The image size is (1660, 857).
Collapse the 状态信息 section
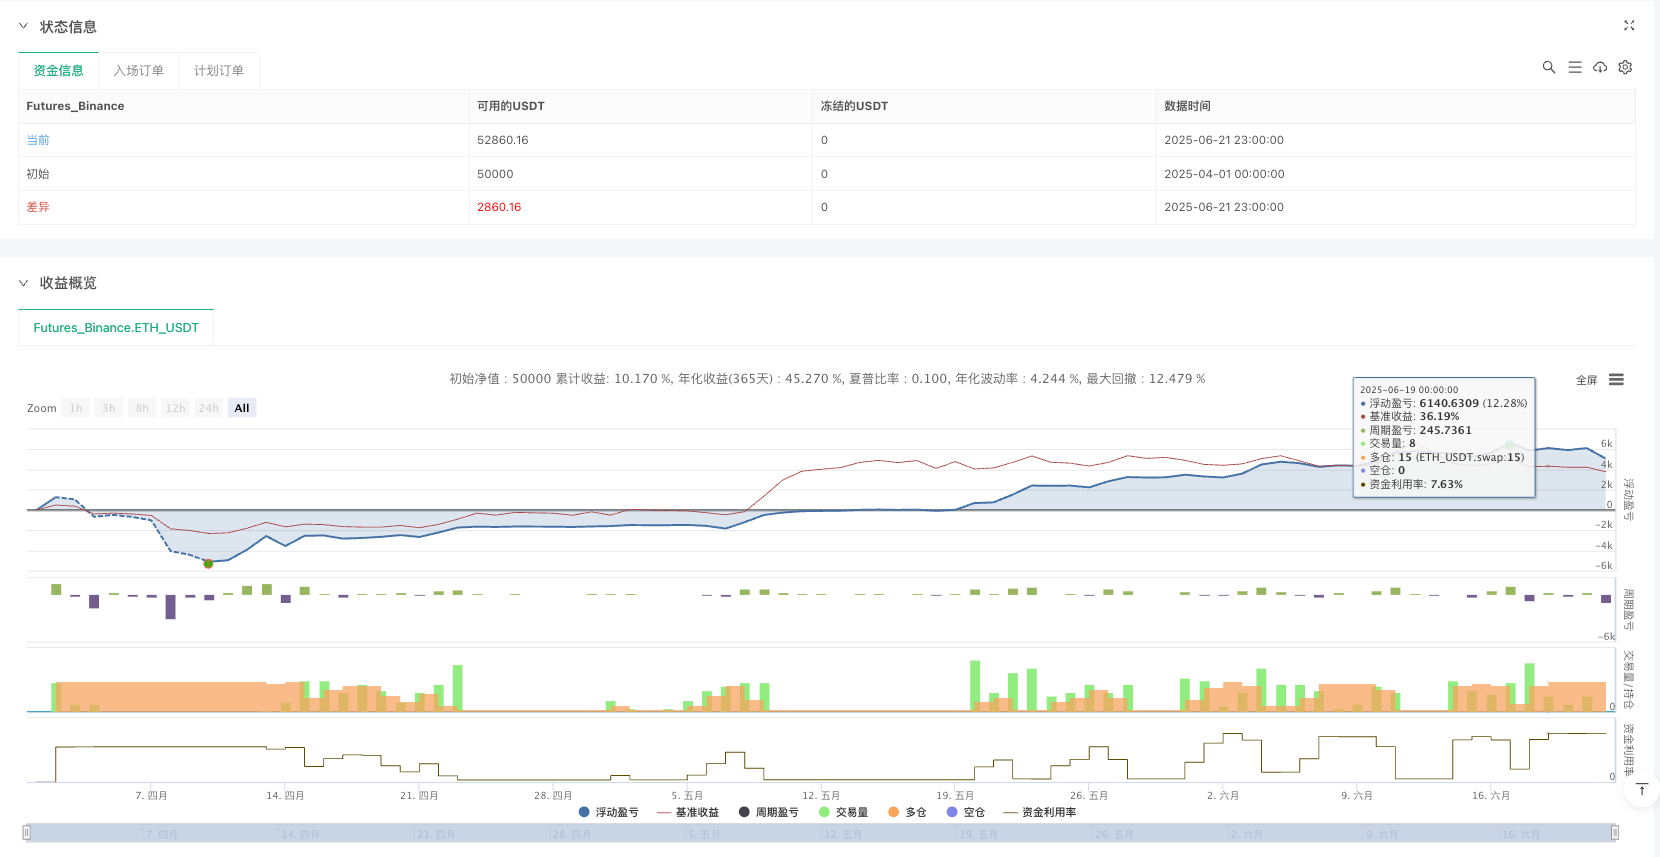click(x=24, y=26)
